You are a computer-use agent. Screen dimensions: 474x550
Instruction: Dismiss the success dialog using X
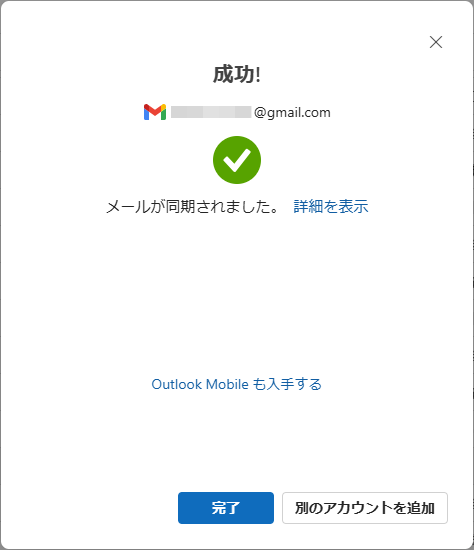click(436, 42)
